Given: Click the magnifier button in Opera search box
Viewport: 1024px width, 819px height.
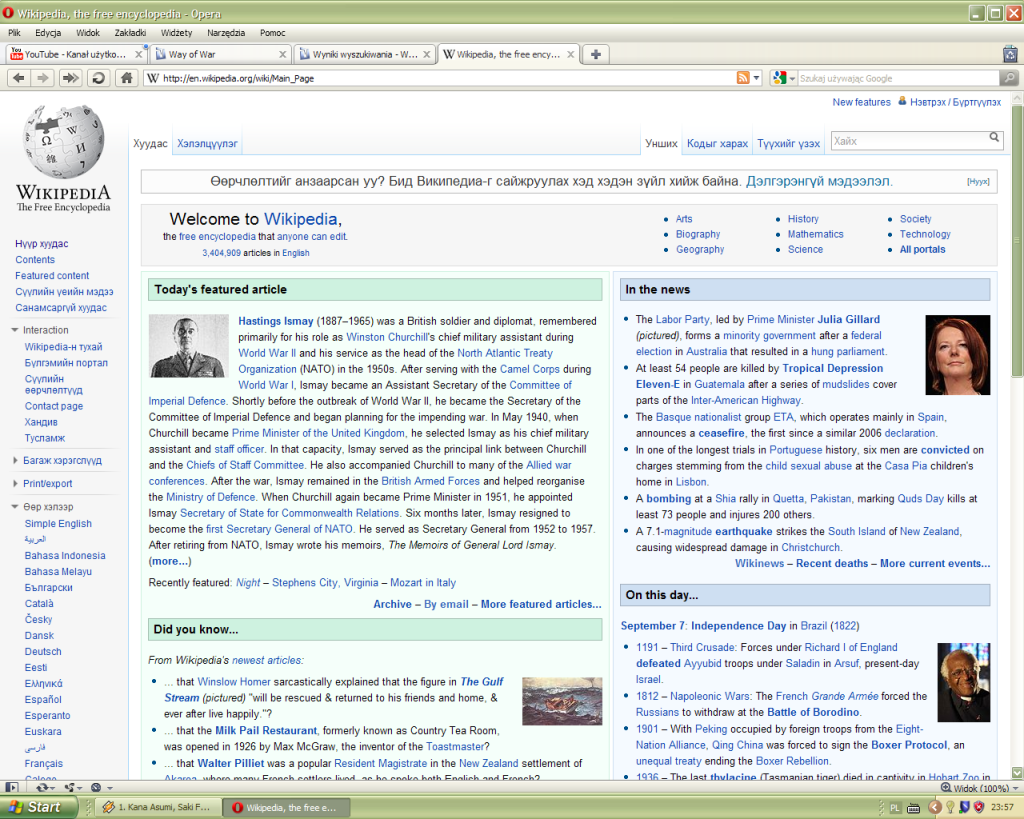Looking at the screenshot, I should tap(1009, 78).
